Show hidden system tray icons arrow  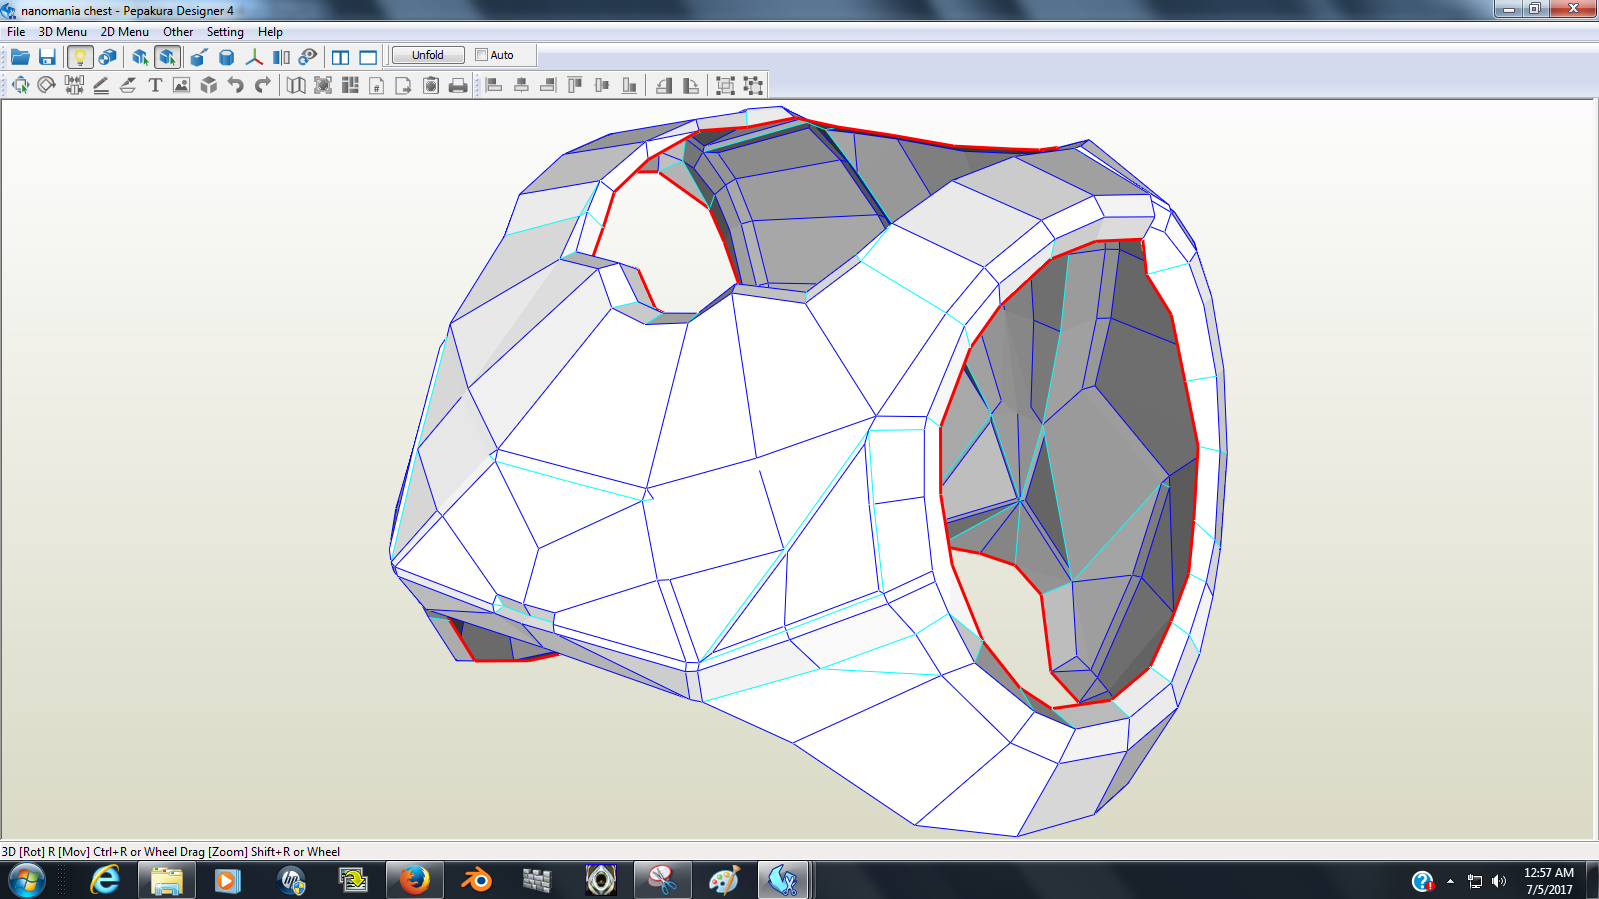click(1450, 881)
